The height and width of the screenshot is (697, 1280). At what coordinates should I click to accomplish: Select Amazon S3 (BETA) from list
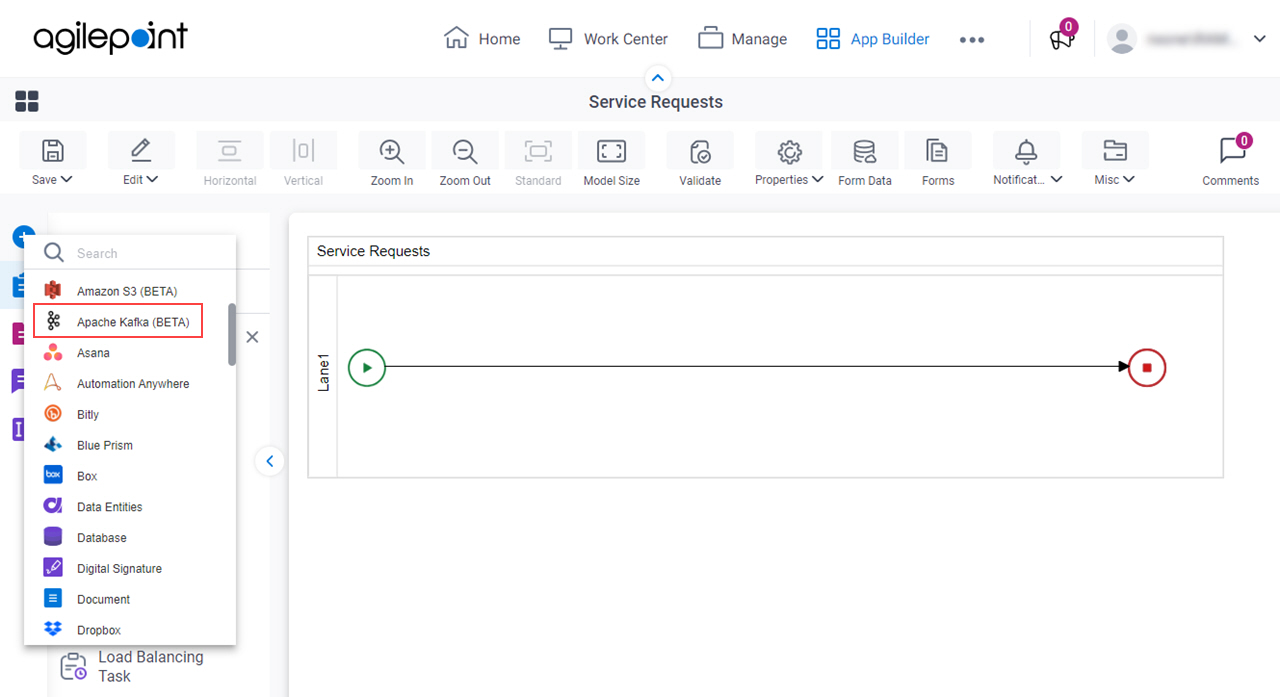click(126, 291)
